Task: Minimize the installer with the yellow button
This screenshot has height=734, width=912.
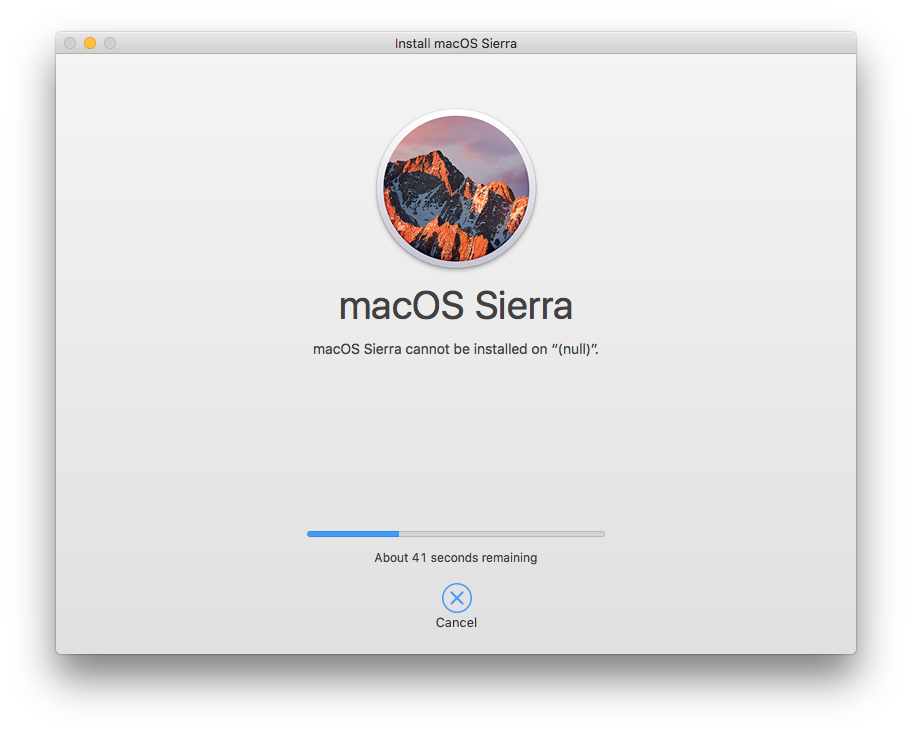Action: click(x=90, y=43)
